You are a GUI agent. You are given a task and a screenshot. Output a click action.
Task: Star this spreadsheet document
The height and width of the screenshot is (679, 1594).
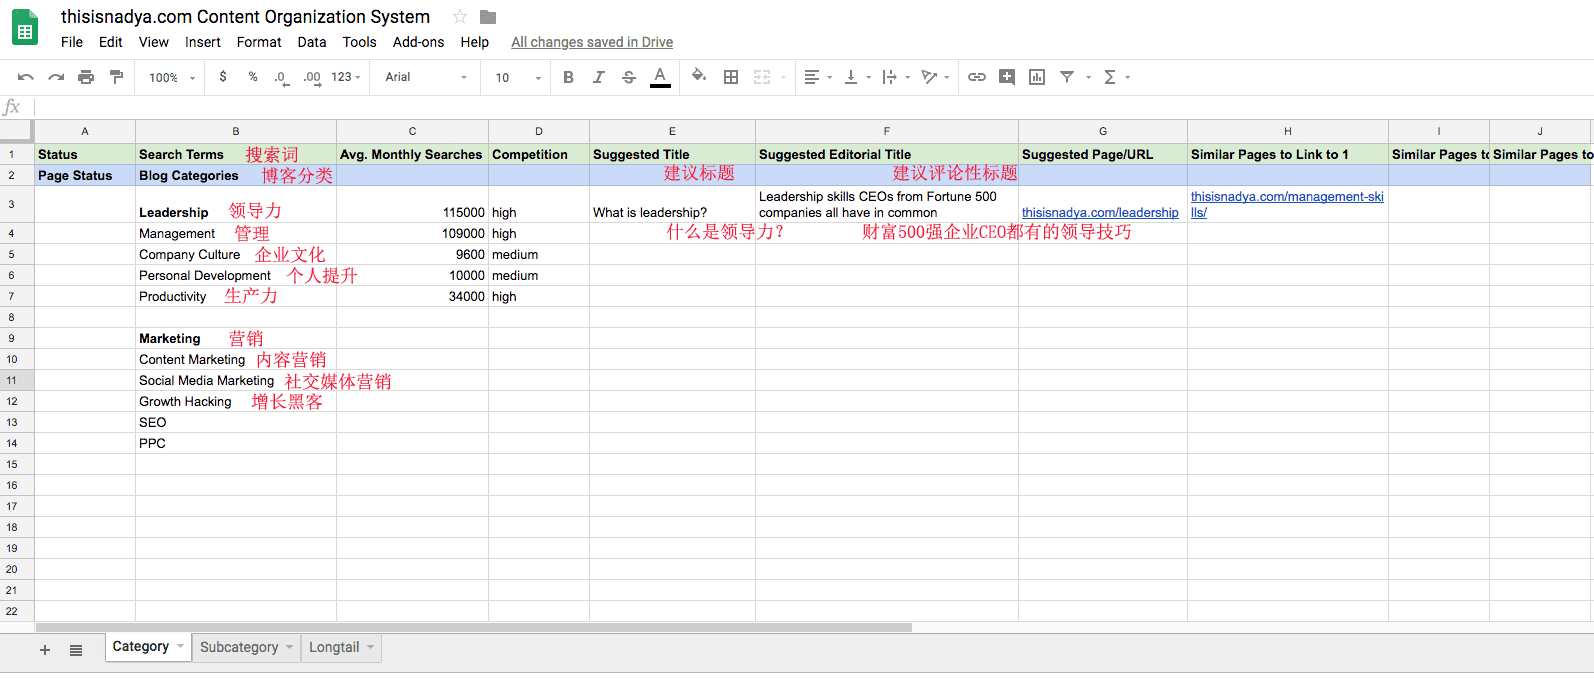point(460,17)
